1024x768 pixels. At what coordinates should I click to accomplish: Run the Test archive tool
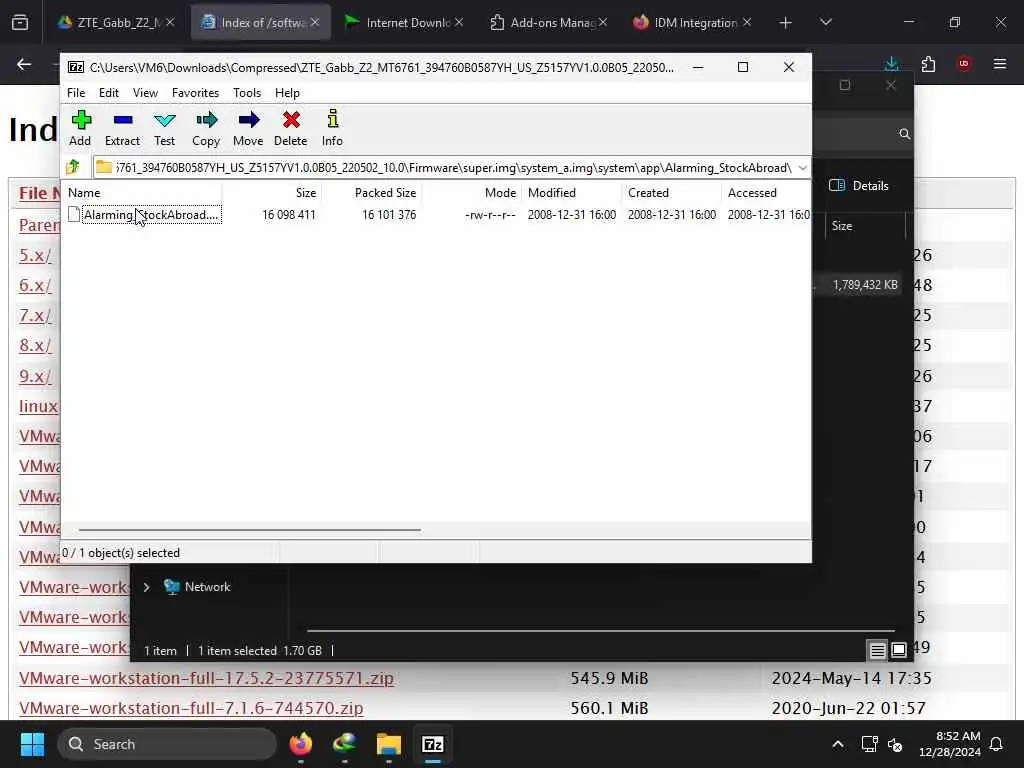[x=165, y=128]
